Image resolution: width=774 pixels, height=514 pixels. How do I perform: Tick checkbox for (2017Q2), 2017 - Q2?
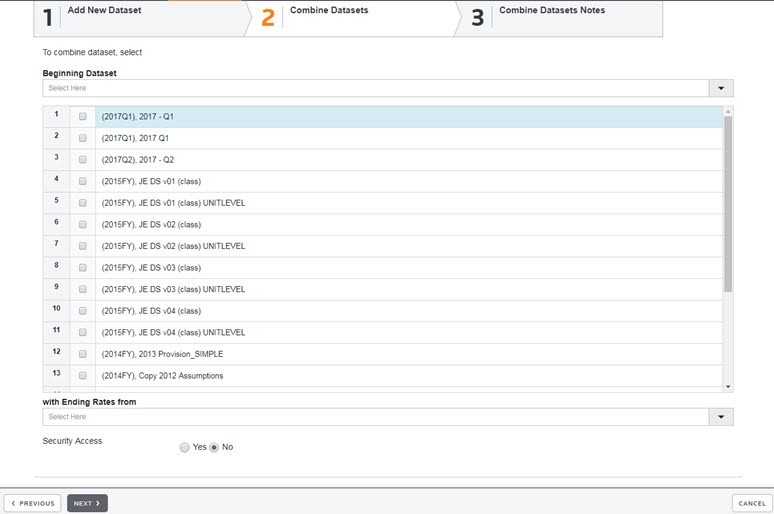tap(83, 160)
